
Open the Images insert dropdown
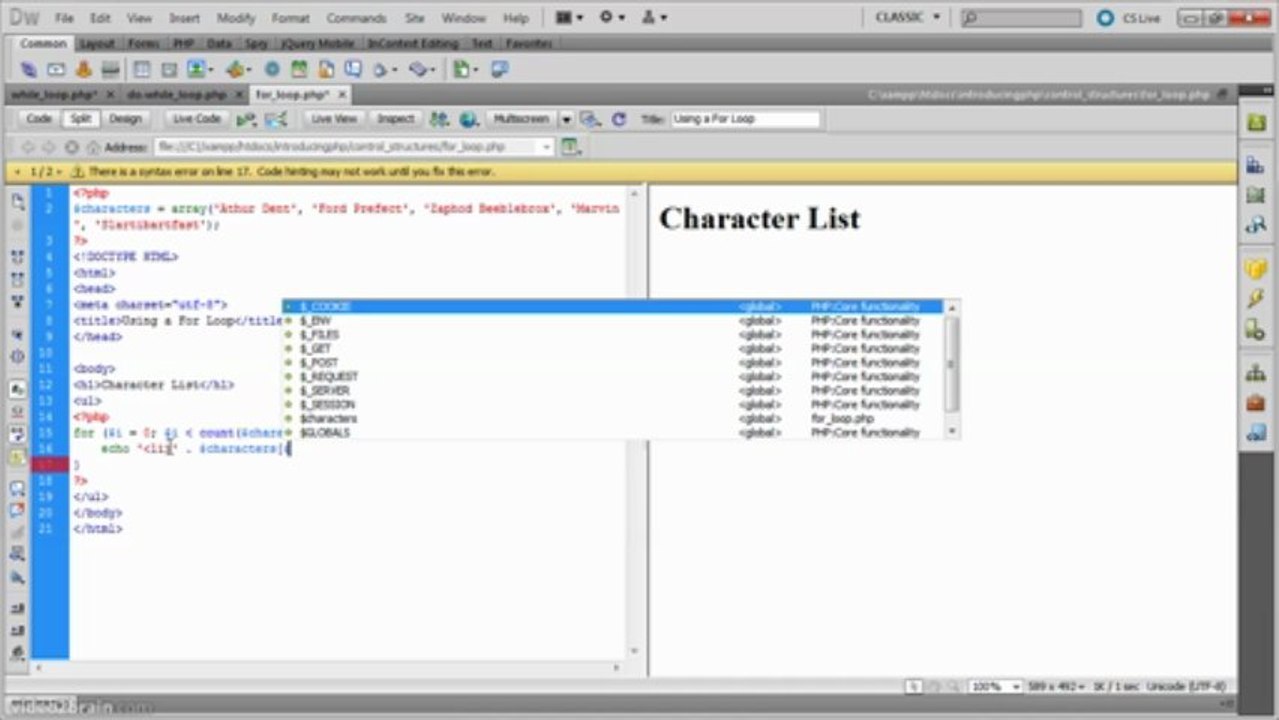coord(199,69)
